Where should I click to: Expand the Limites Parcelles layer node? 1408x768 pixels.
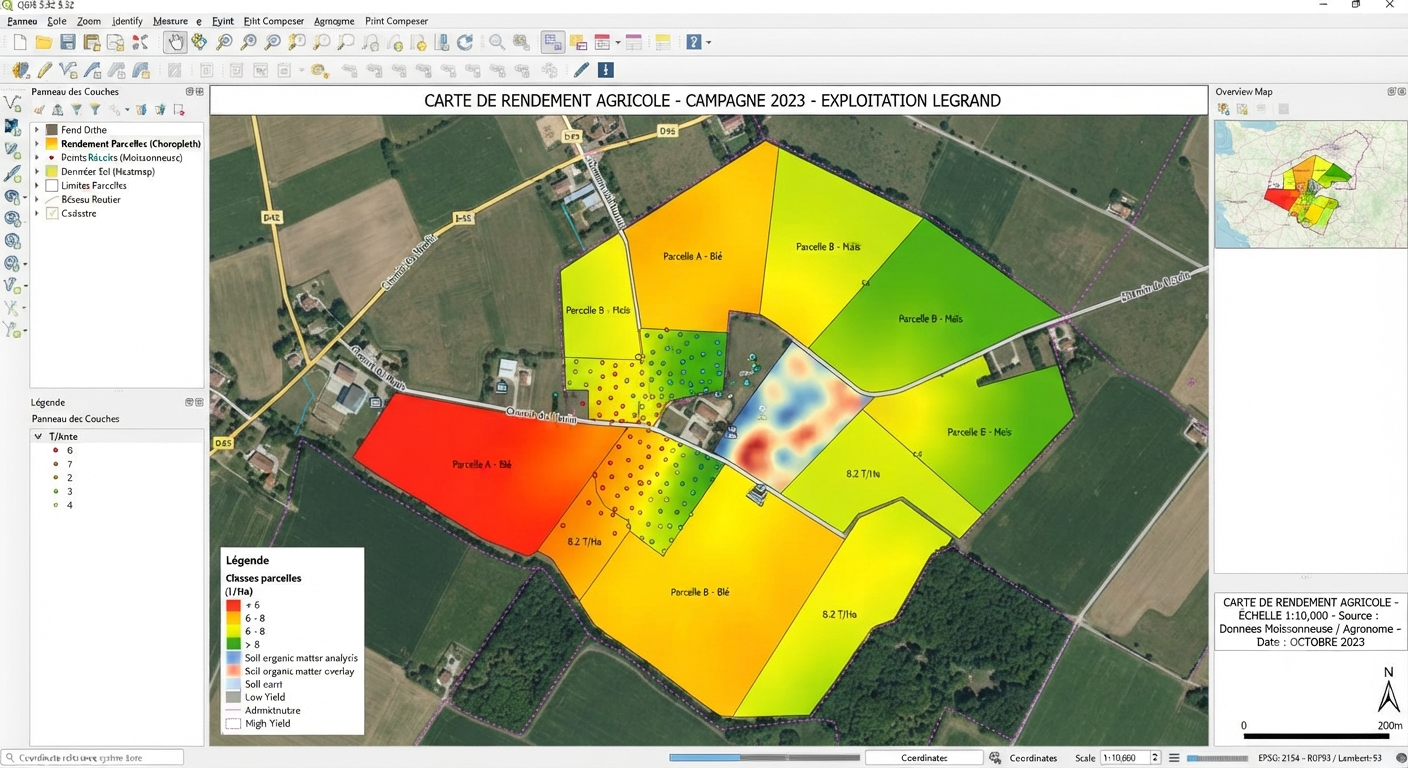(x=37, y=186)
